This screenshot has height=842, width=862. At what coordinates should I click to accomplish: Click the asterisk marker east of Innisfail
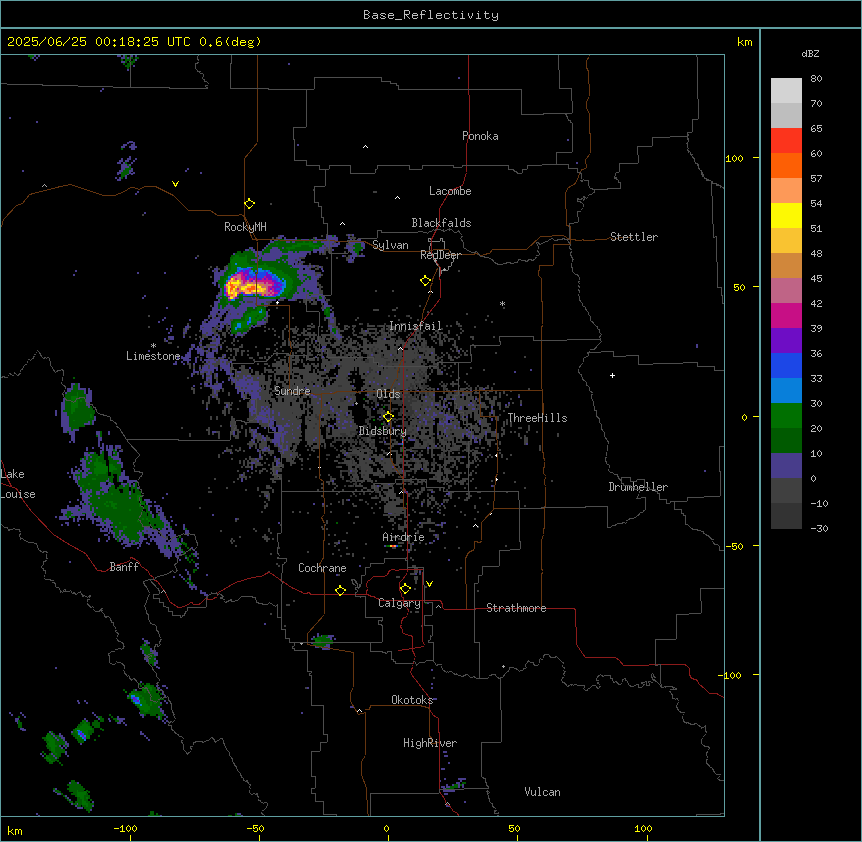pos(502,304)
